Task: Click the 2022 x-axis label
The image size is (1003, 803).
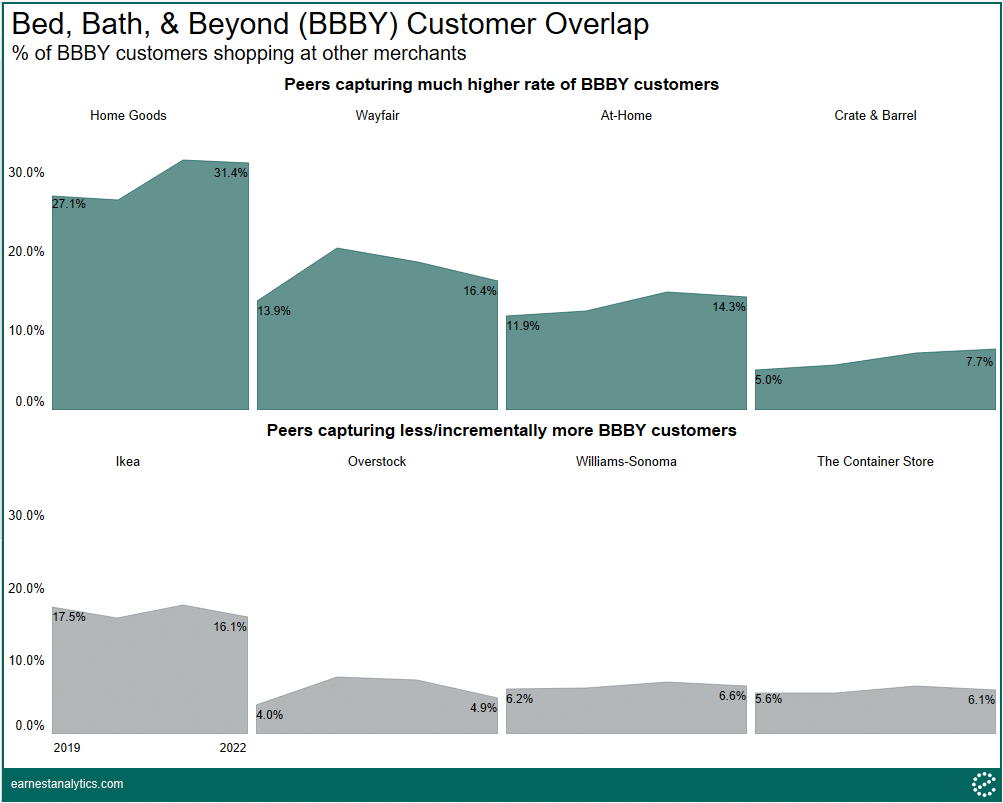Action: (x=233, y=748)
